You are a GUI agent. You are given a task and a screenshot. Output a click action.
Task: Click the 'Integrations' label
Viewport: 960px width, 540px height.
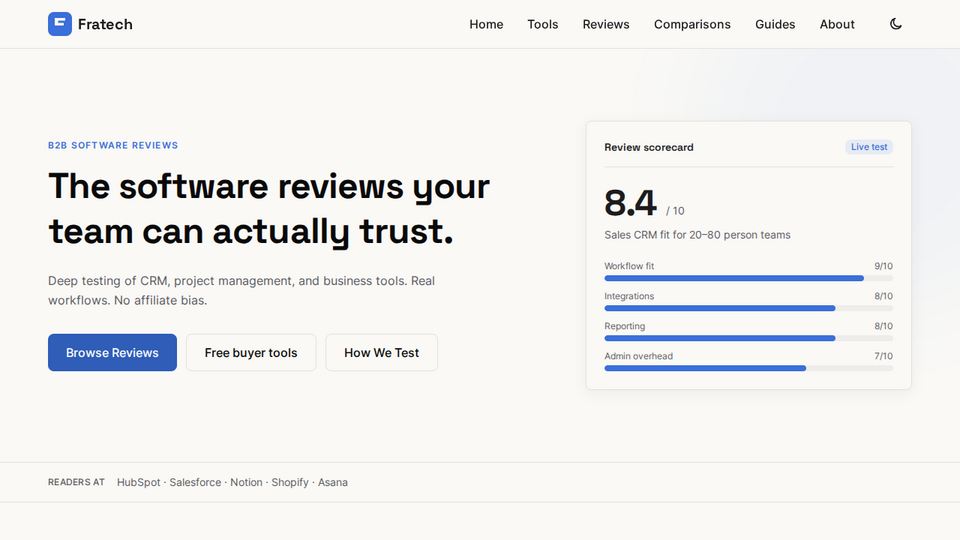point(629,296)
